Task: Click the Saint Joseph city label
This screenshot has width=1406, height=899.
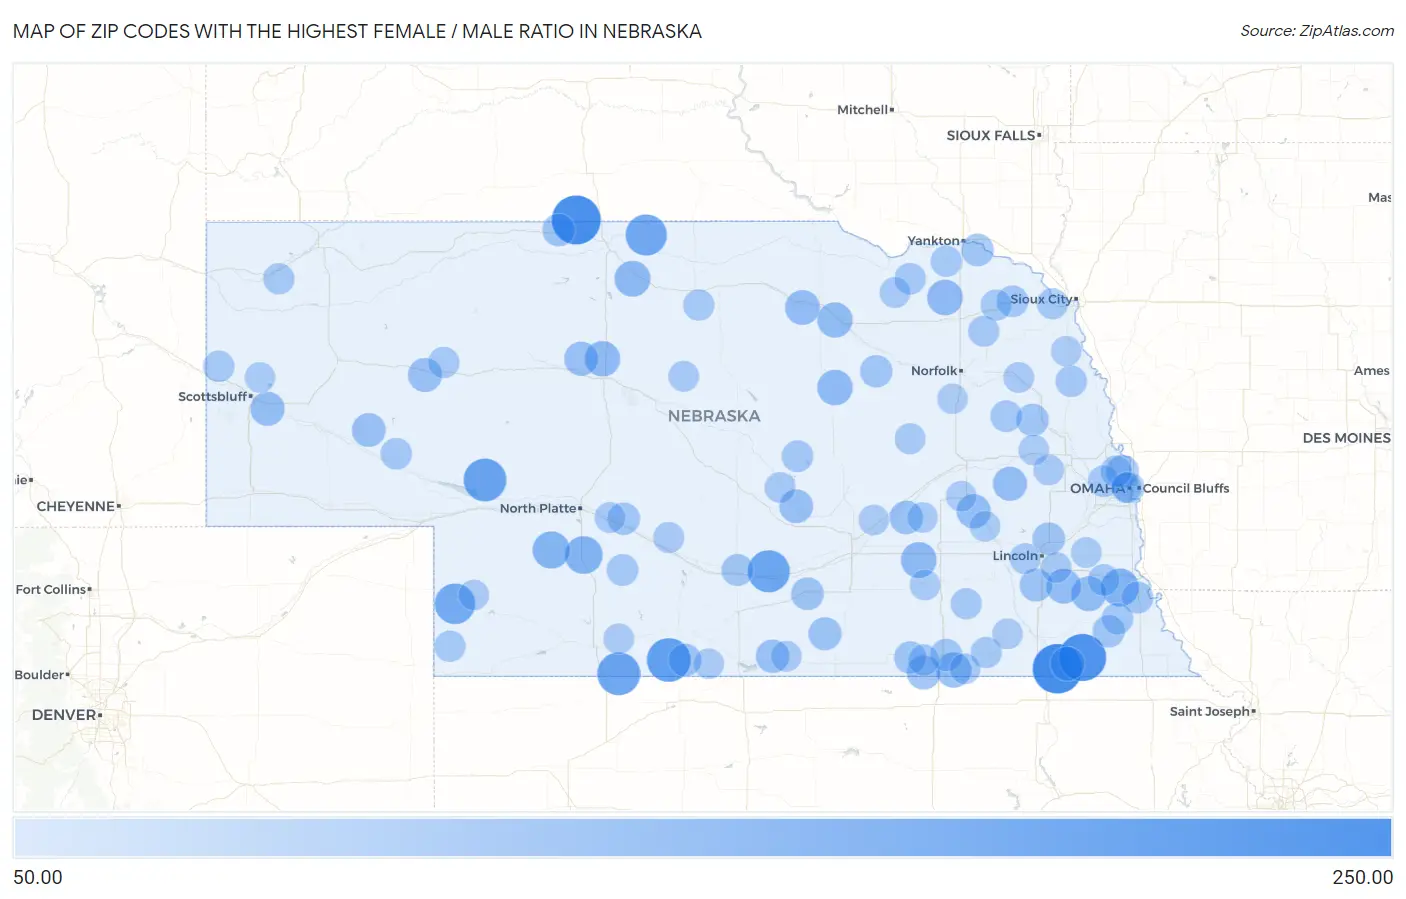Action: coord(1210,711)
